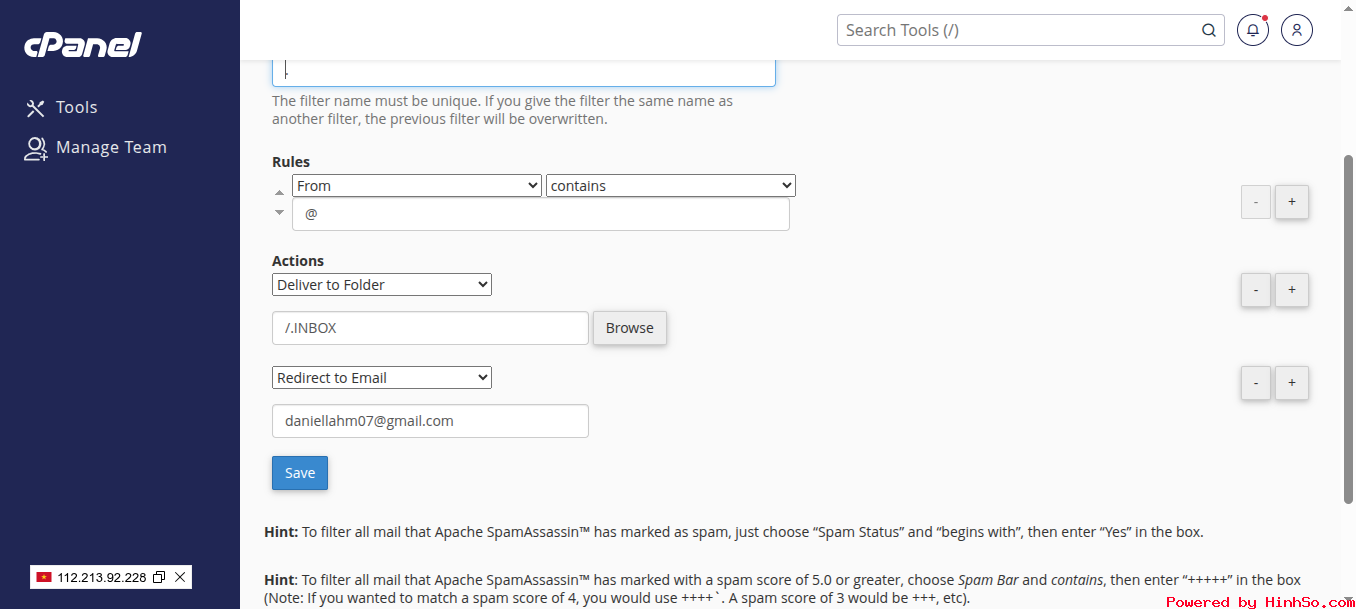Remove the Deliver to Folder action

1256,290
